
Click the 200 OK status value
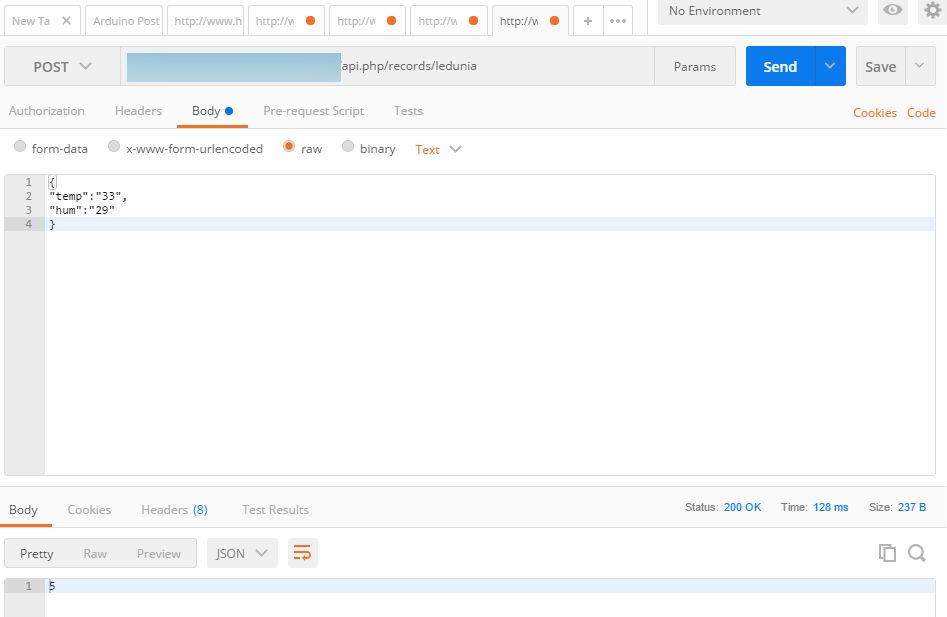click(x=742, y=507)
